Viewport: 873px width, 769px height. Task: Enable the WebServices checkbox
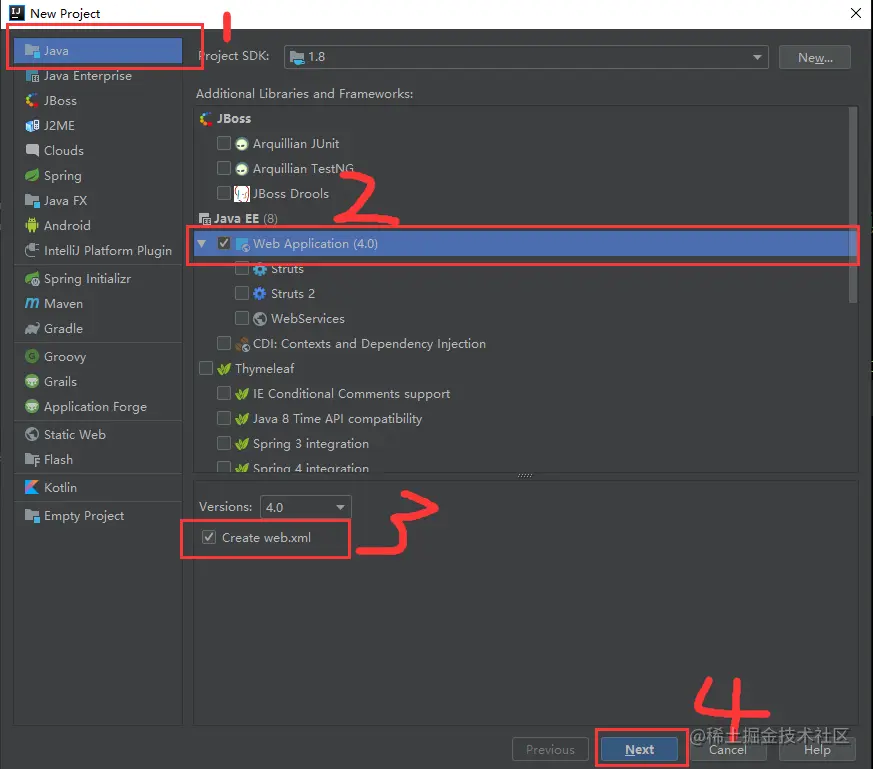242,318
